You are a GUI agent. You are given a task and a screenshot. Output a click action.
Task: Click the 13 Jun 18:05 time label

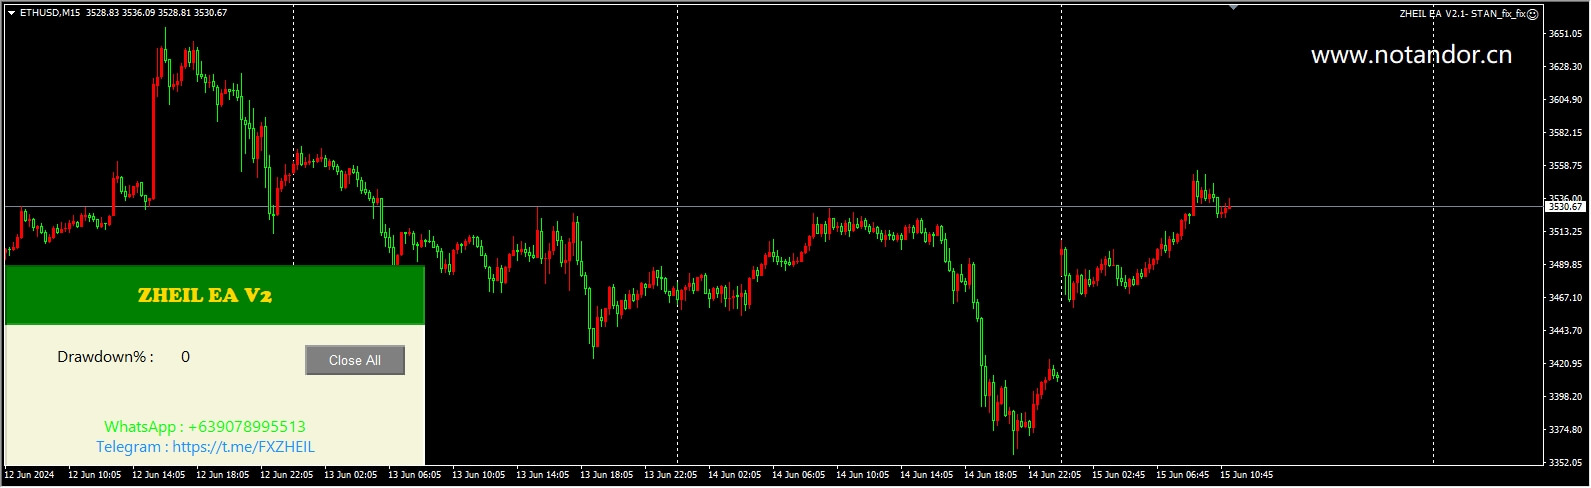pyautogui.click(x=606, y=475)
